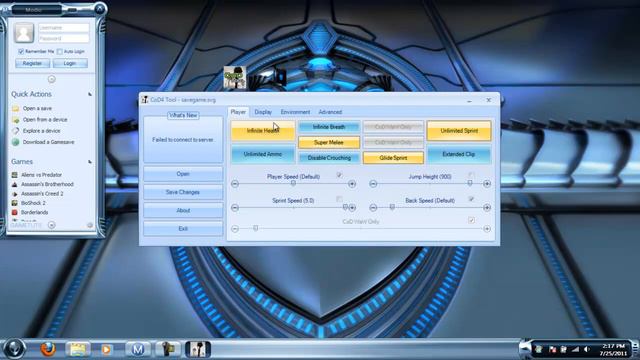640x360 pixels.
Task: Increase Back Speed with the plus button
Action: (x=487, y=208)
